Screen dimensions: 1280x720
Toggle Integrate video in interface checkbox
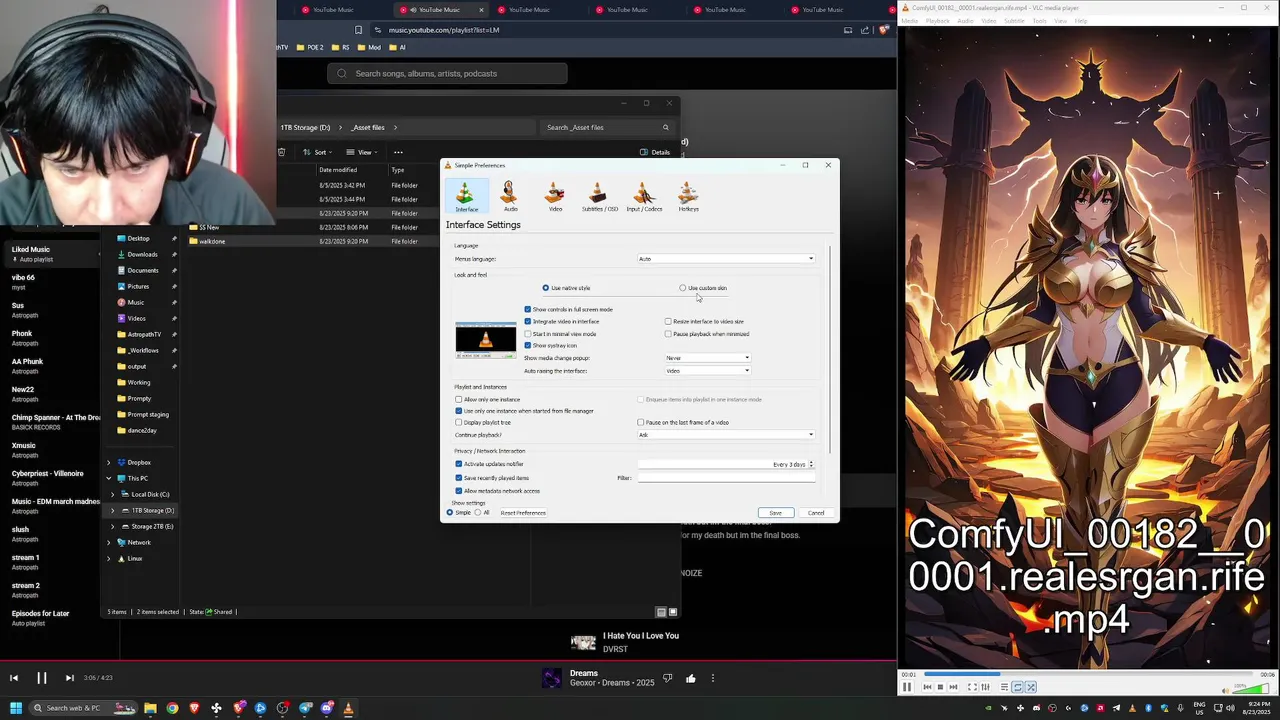point(528,321)
